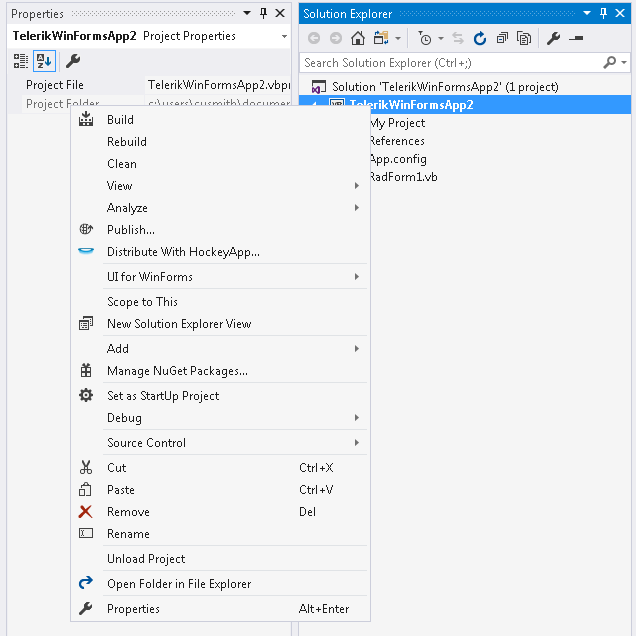Toggle auto-hide pin on Solution Explorer
Viewport: 636px width, 636px height.
(604, 13)
